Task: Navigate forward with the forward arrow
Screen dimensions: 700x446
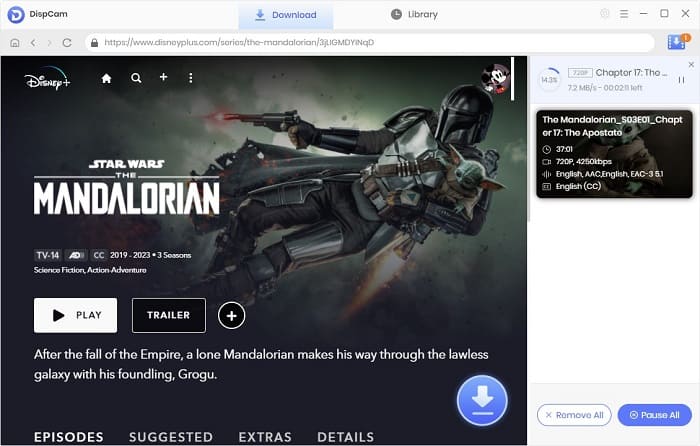Action: 50,43
